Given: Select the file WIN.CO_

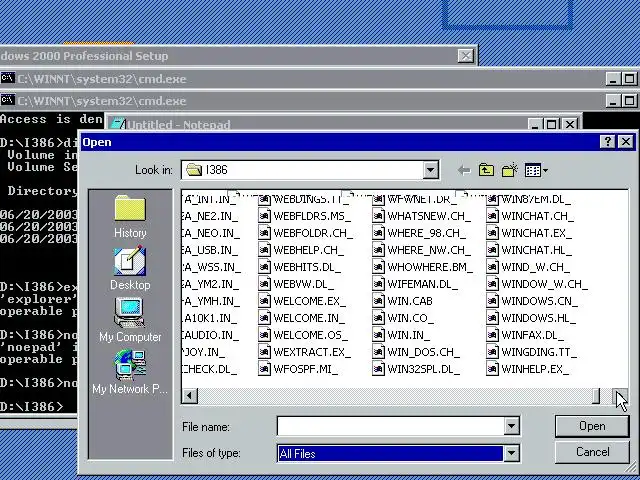Looking at the screenshot, I should (403, 318).
